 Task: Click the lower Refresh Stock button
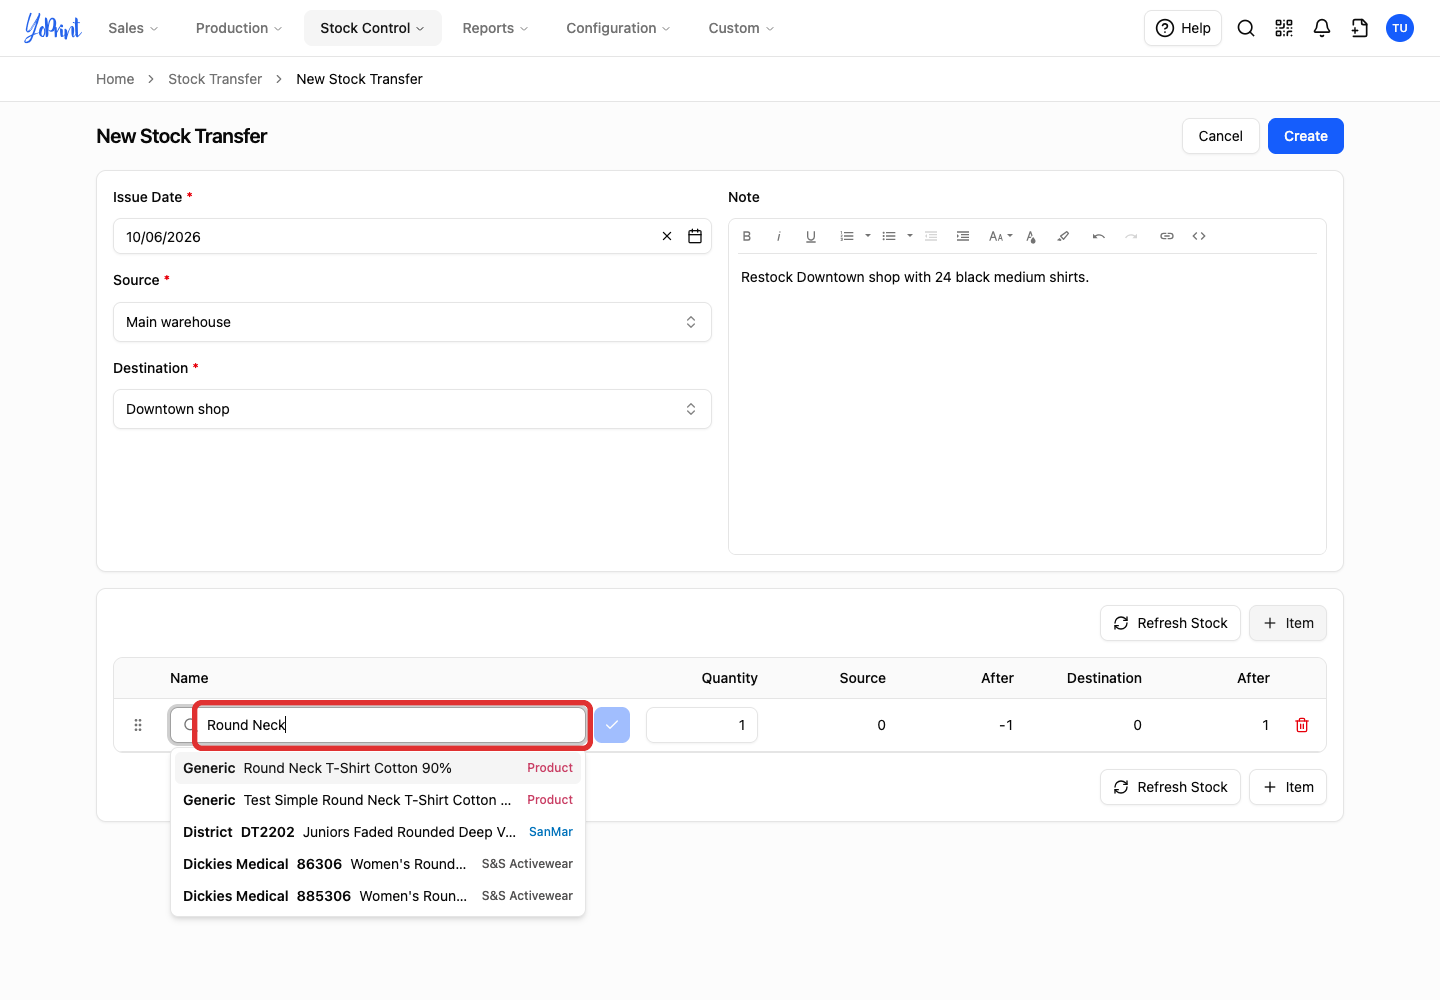tap(1170, 787)
